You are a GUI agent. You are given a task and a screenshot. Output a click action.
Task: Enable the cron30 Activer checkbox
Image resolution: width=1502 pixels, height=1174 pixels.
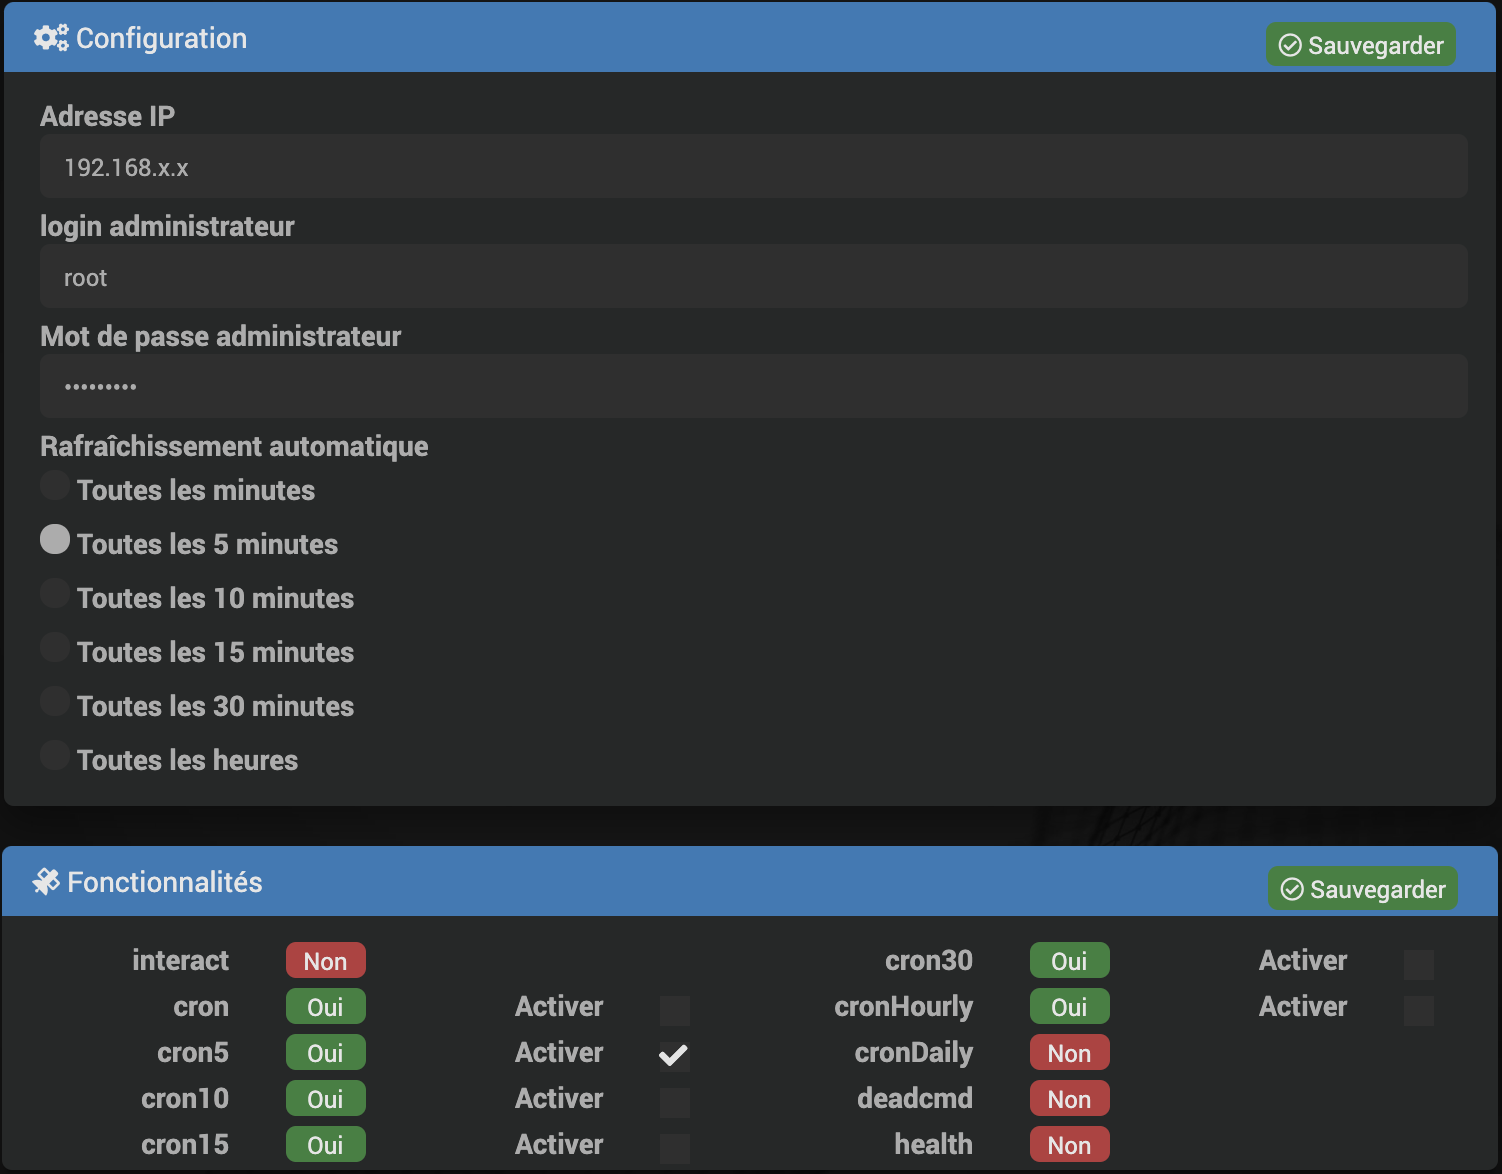(1418, 964)
